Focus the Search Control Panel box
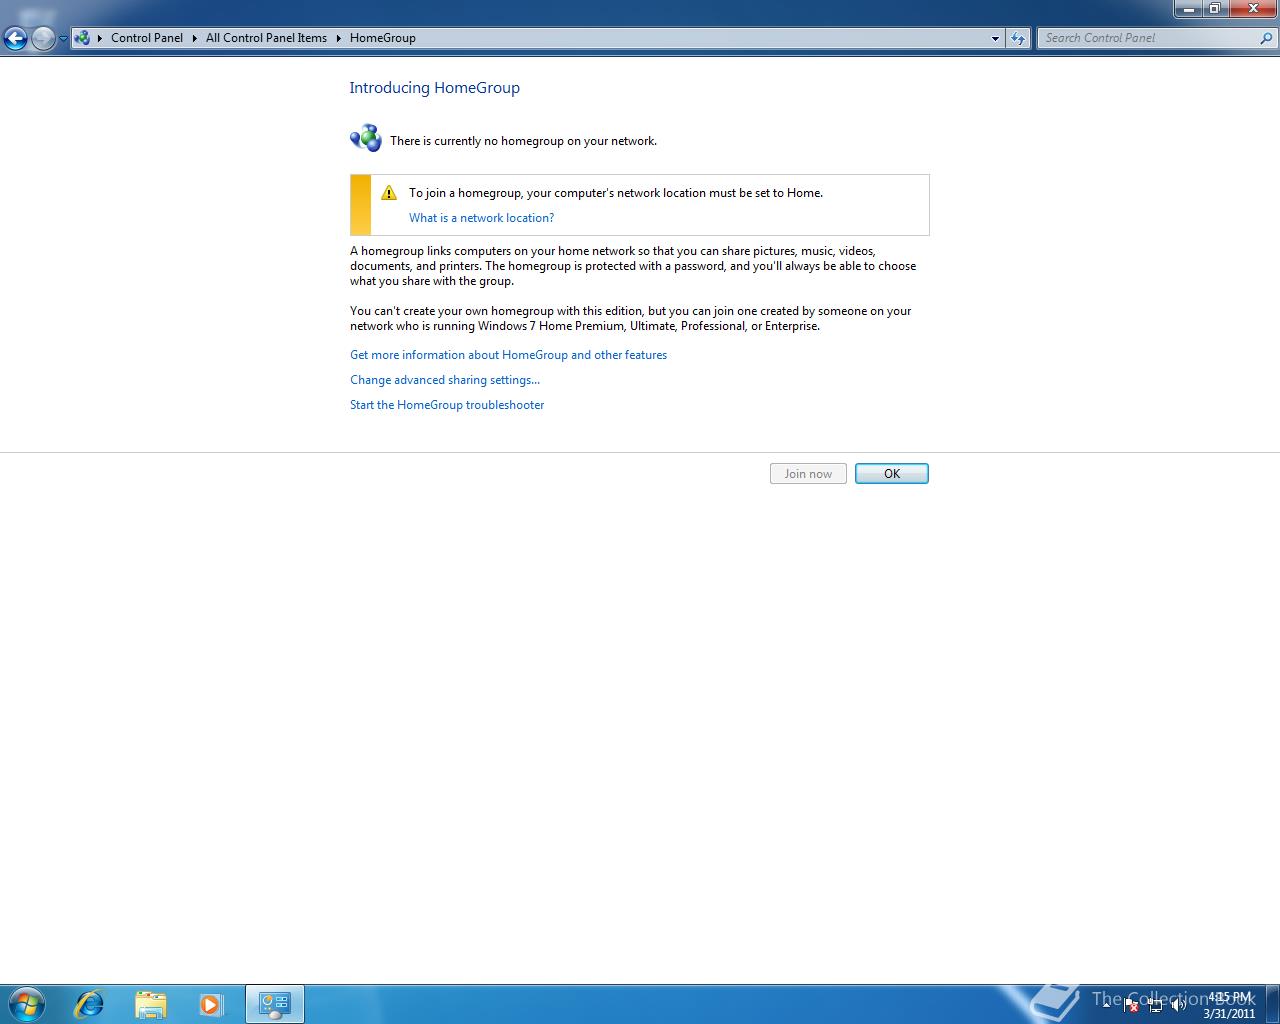Image resolution: width=1280 pixels, height=1024 pixels. click(1148, 38)
